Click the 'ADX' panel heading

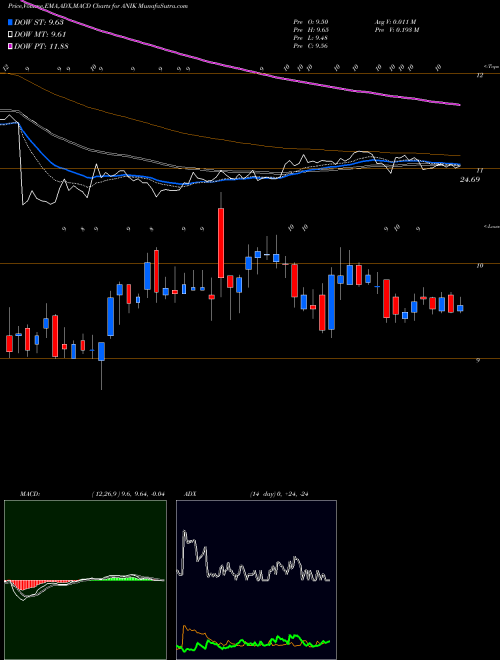(190, 494)
